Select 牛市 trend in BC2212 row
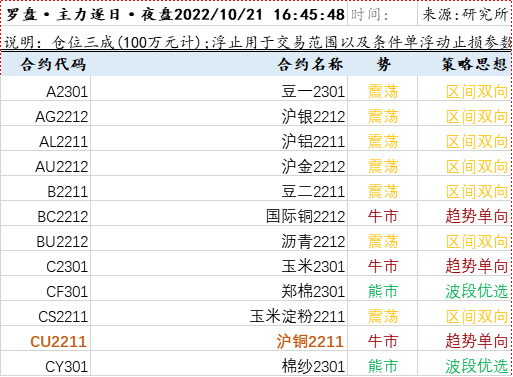This screenshot has width=513, height=377. pos(383,216)
